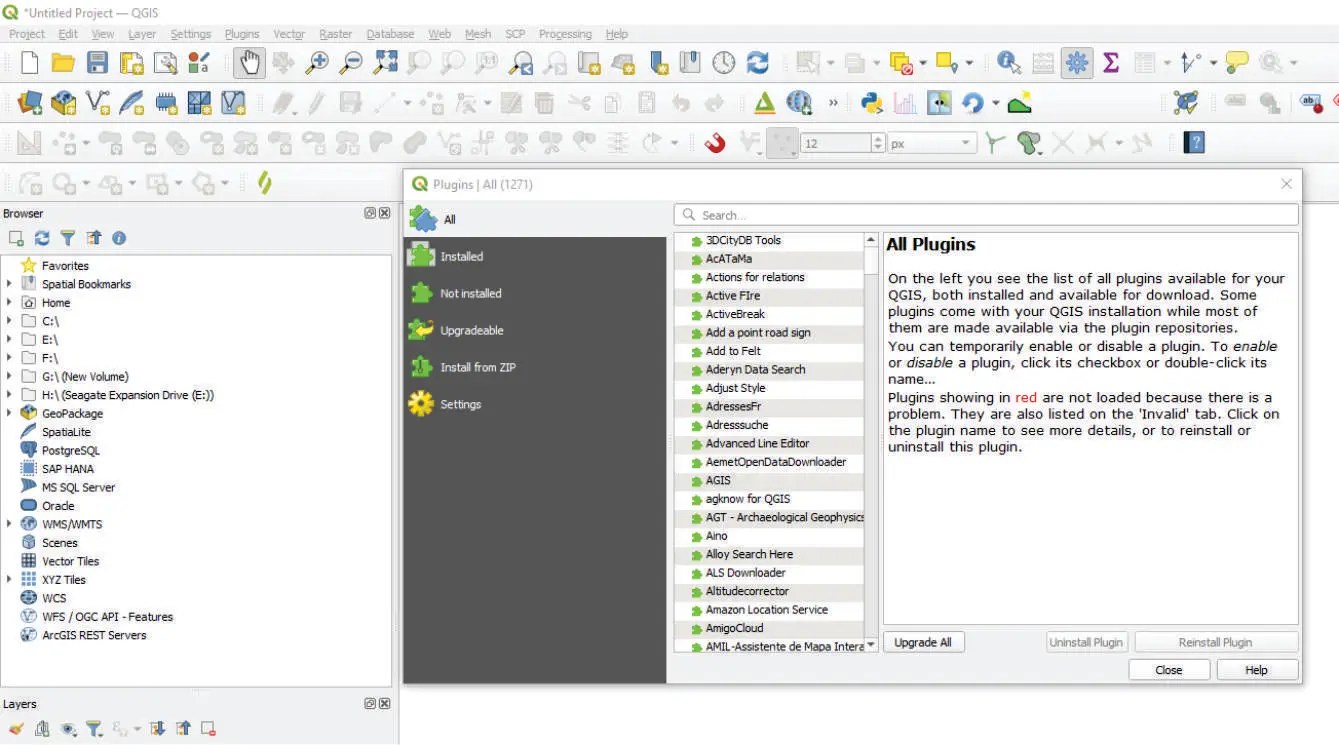Select the Amazon Location Service plugin

click(770, 609)
